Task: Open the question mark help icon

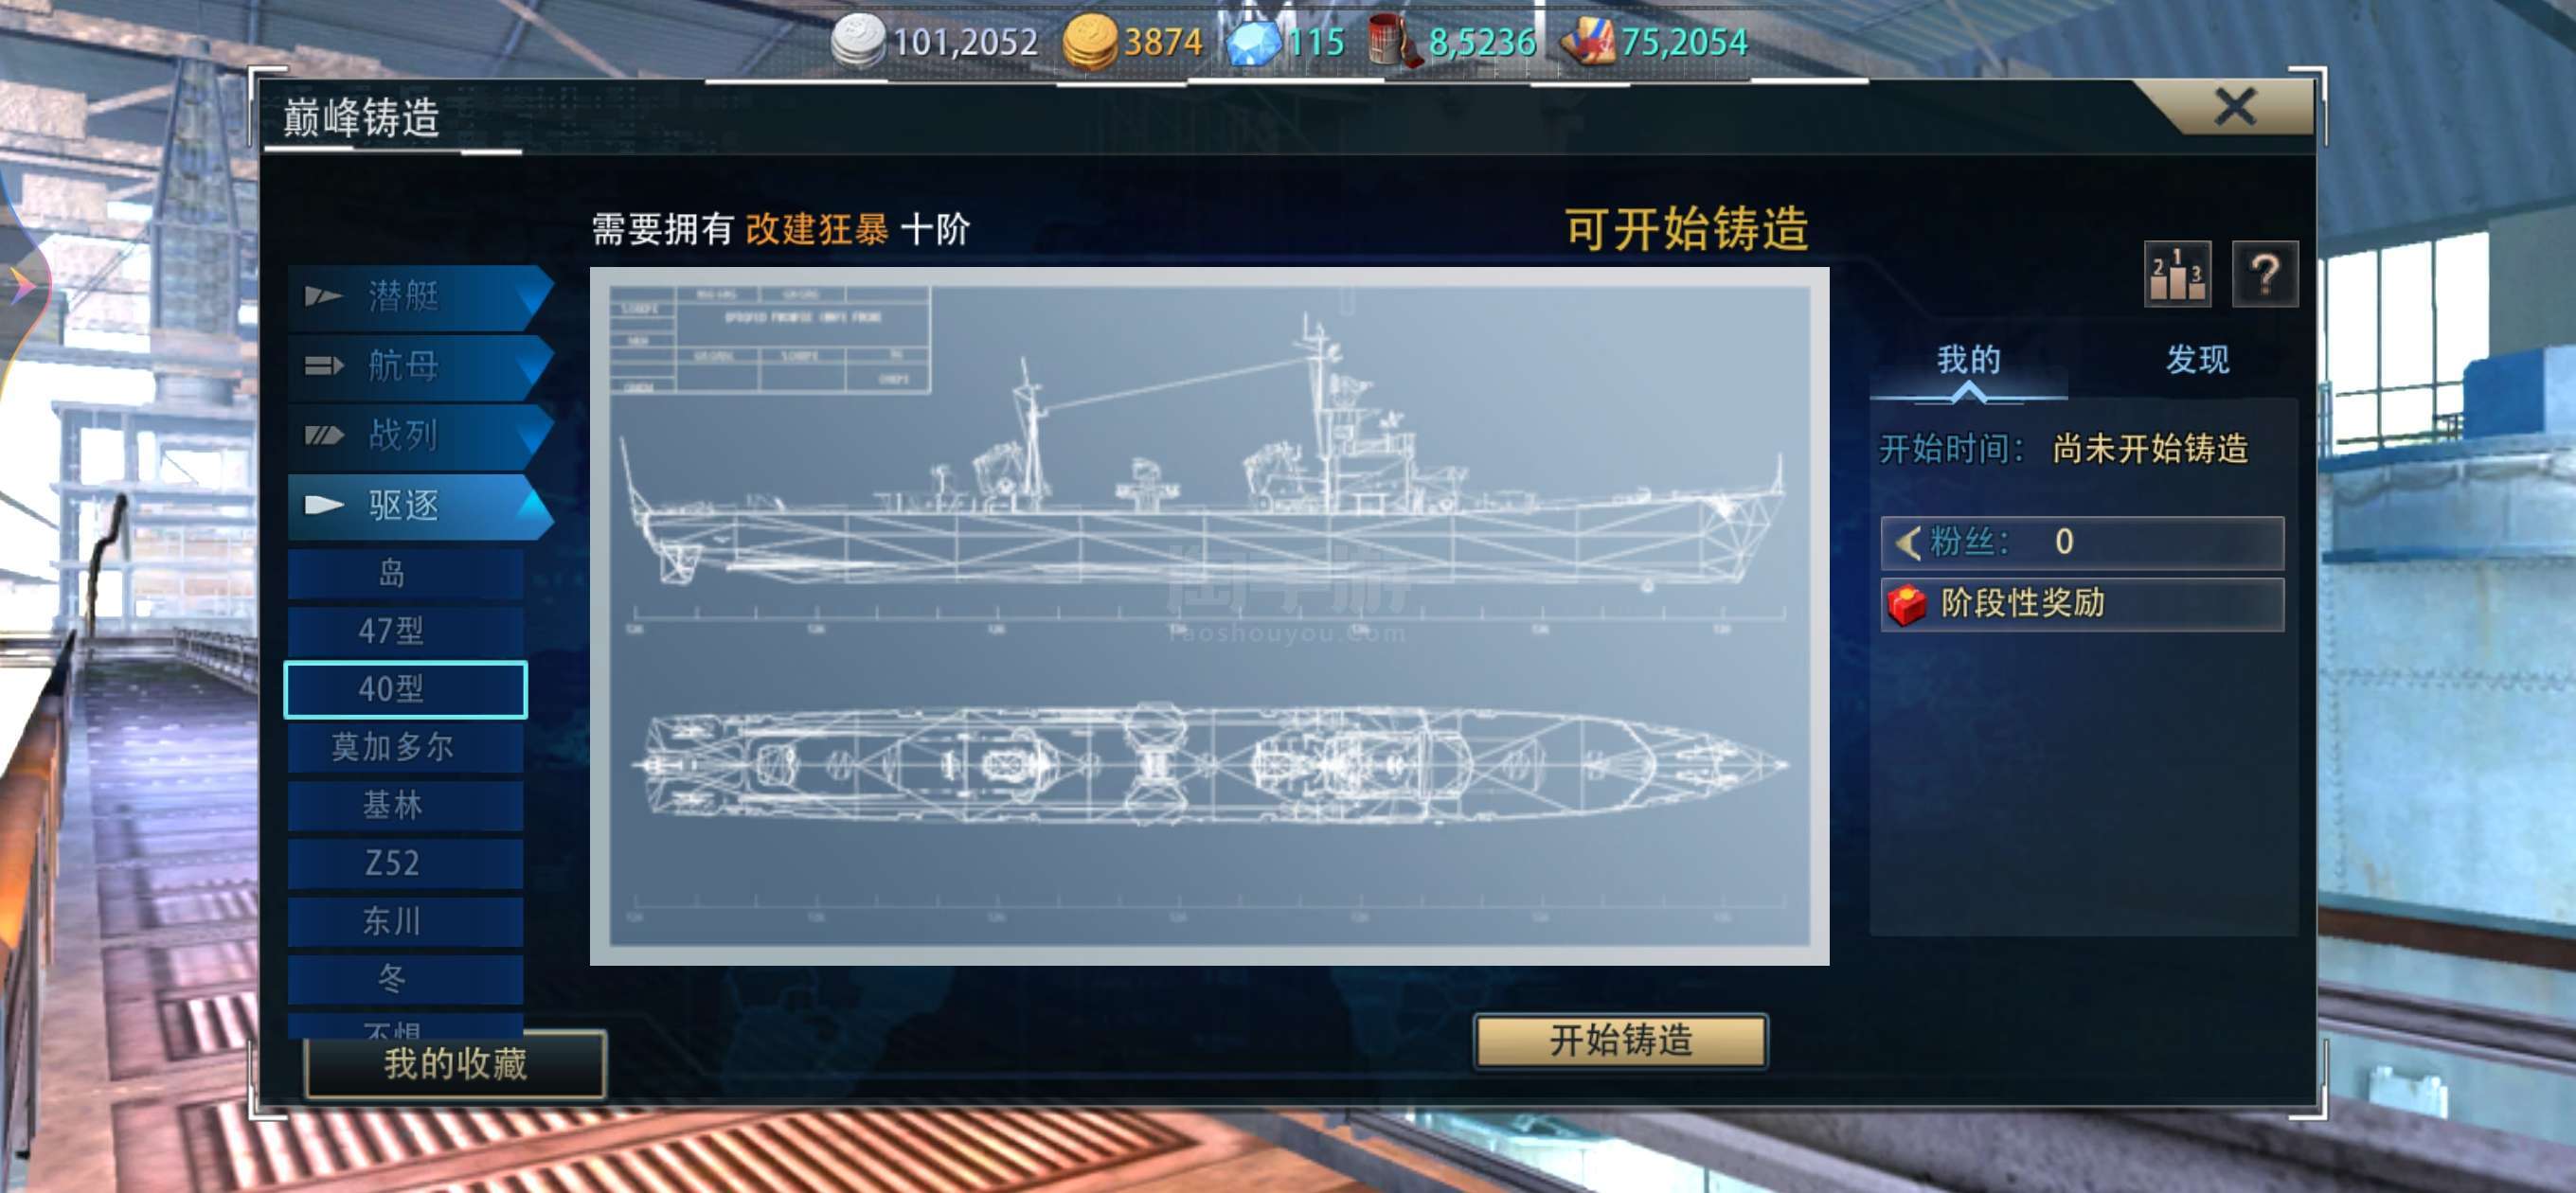Action: click(x=2264, y=274)
